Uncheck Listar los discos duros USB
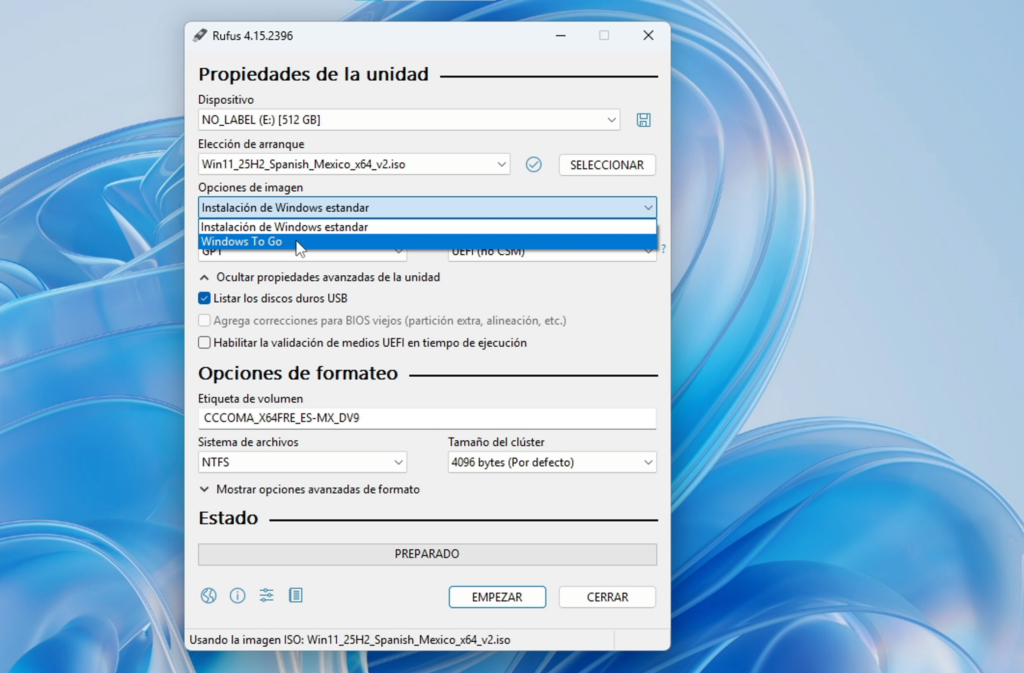The height and width of the screenshot is (673, 1024). tap(204, 298)
